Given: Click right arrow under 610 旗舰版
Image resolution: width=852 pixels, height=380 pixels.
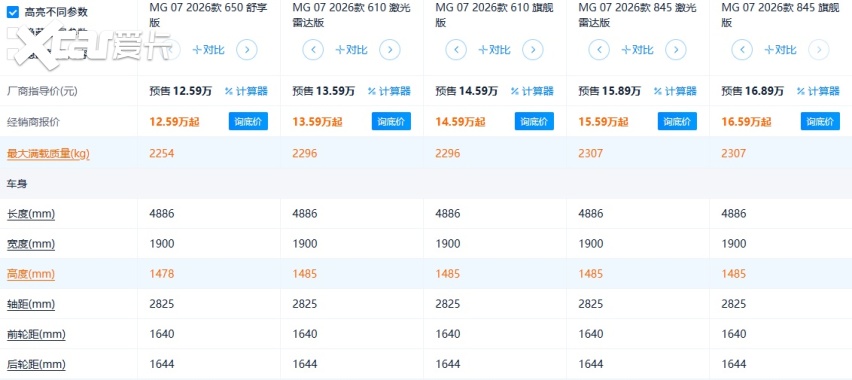Looking at the screenshot, I should pos(532,50).
